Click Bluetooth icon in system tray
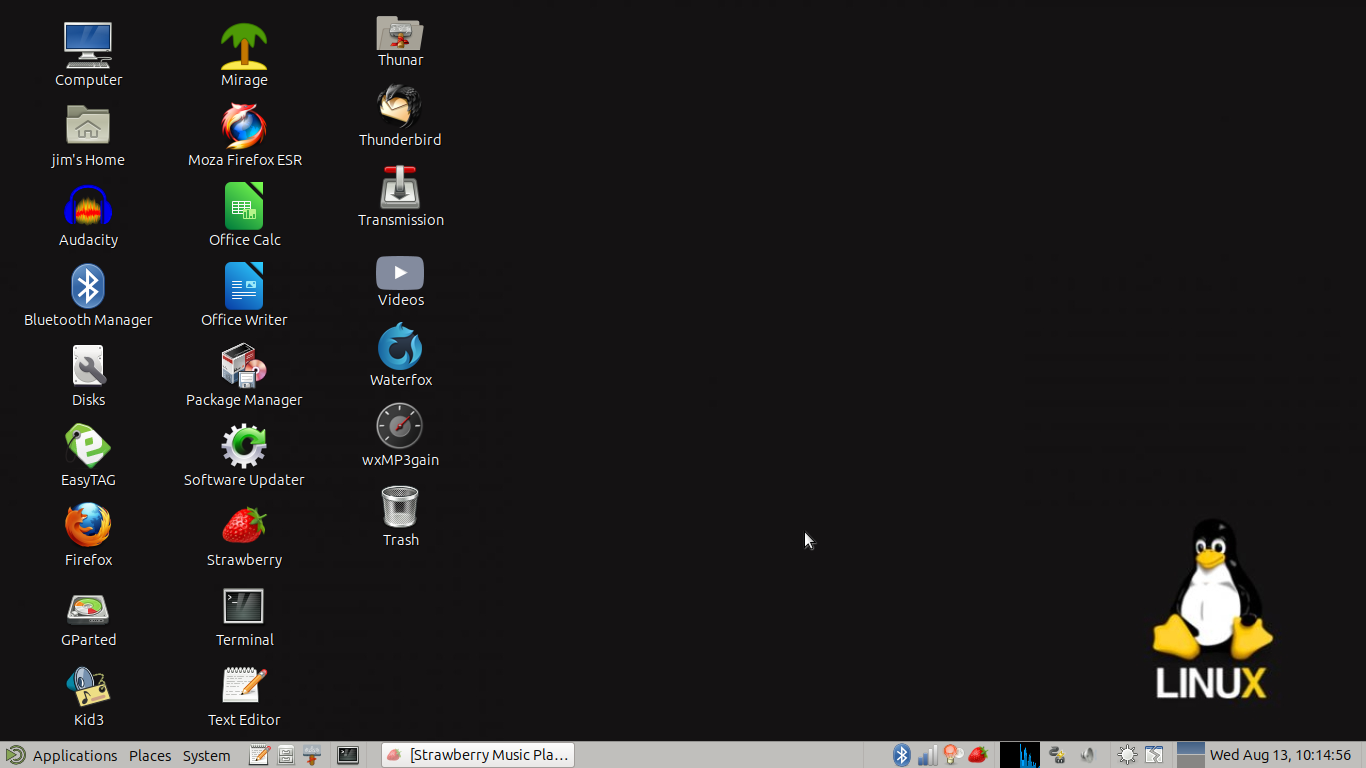This screenshot has width=1366, height=768. [901, 755]
